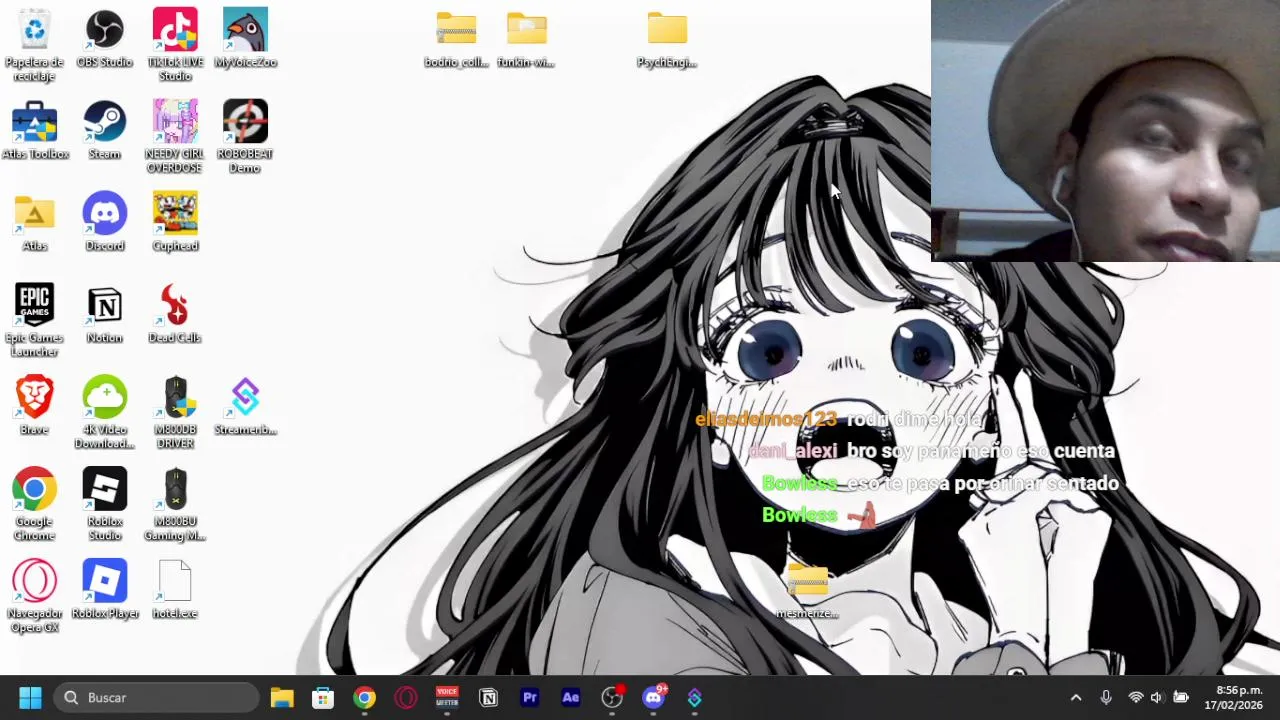Screen dimensions: 1280x720
Task: Open Notion from the taskbar
Action: point(488,697)
